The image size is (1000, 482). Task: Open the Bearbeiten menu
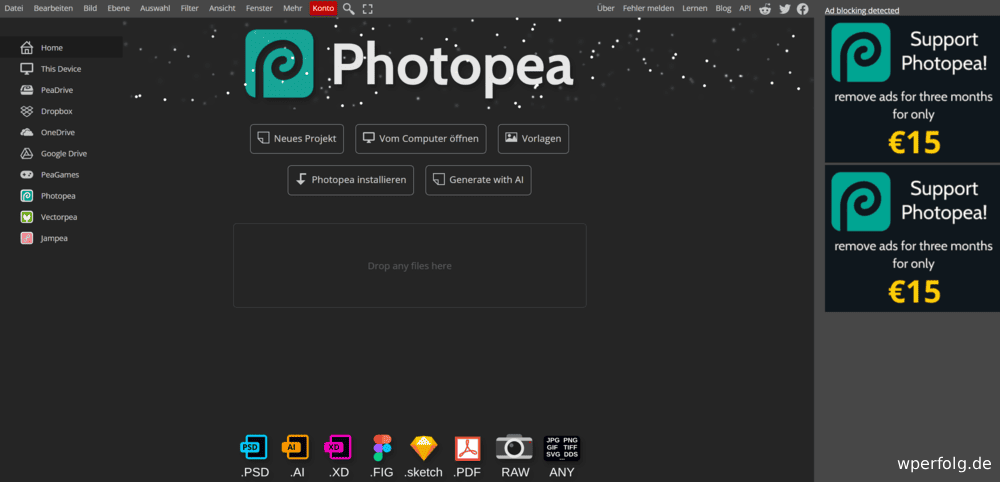(53, 8)
